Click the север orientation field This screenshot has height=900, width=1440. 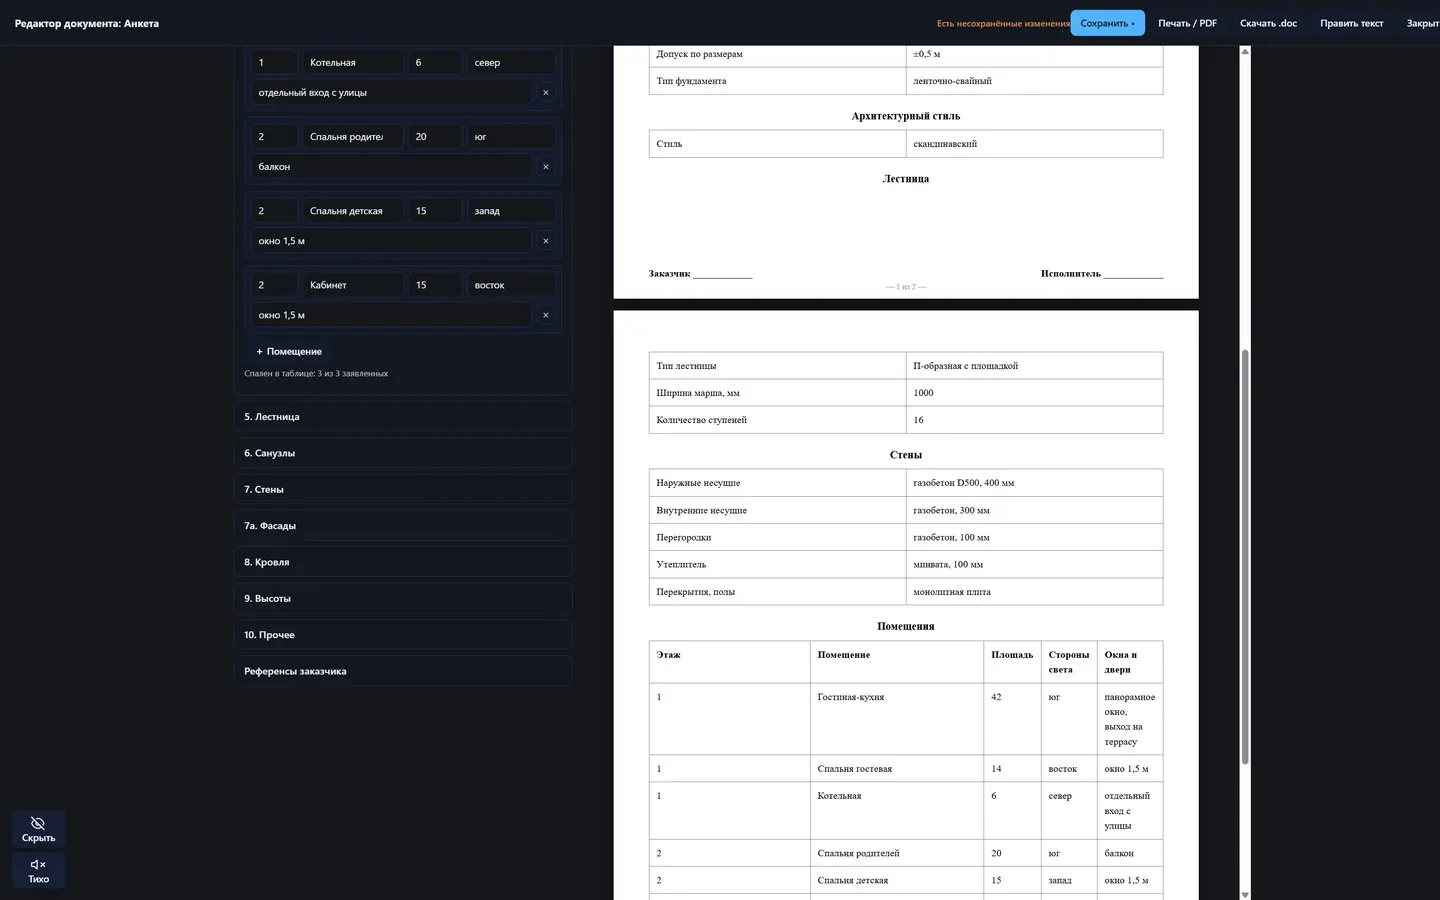coord(511,63)
